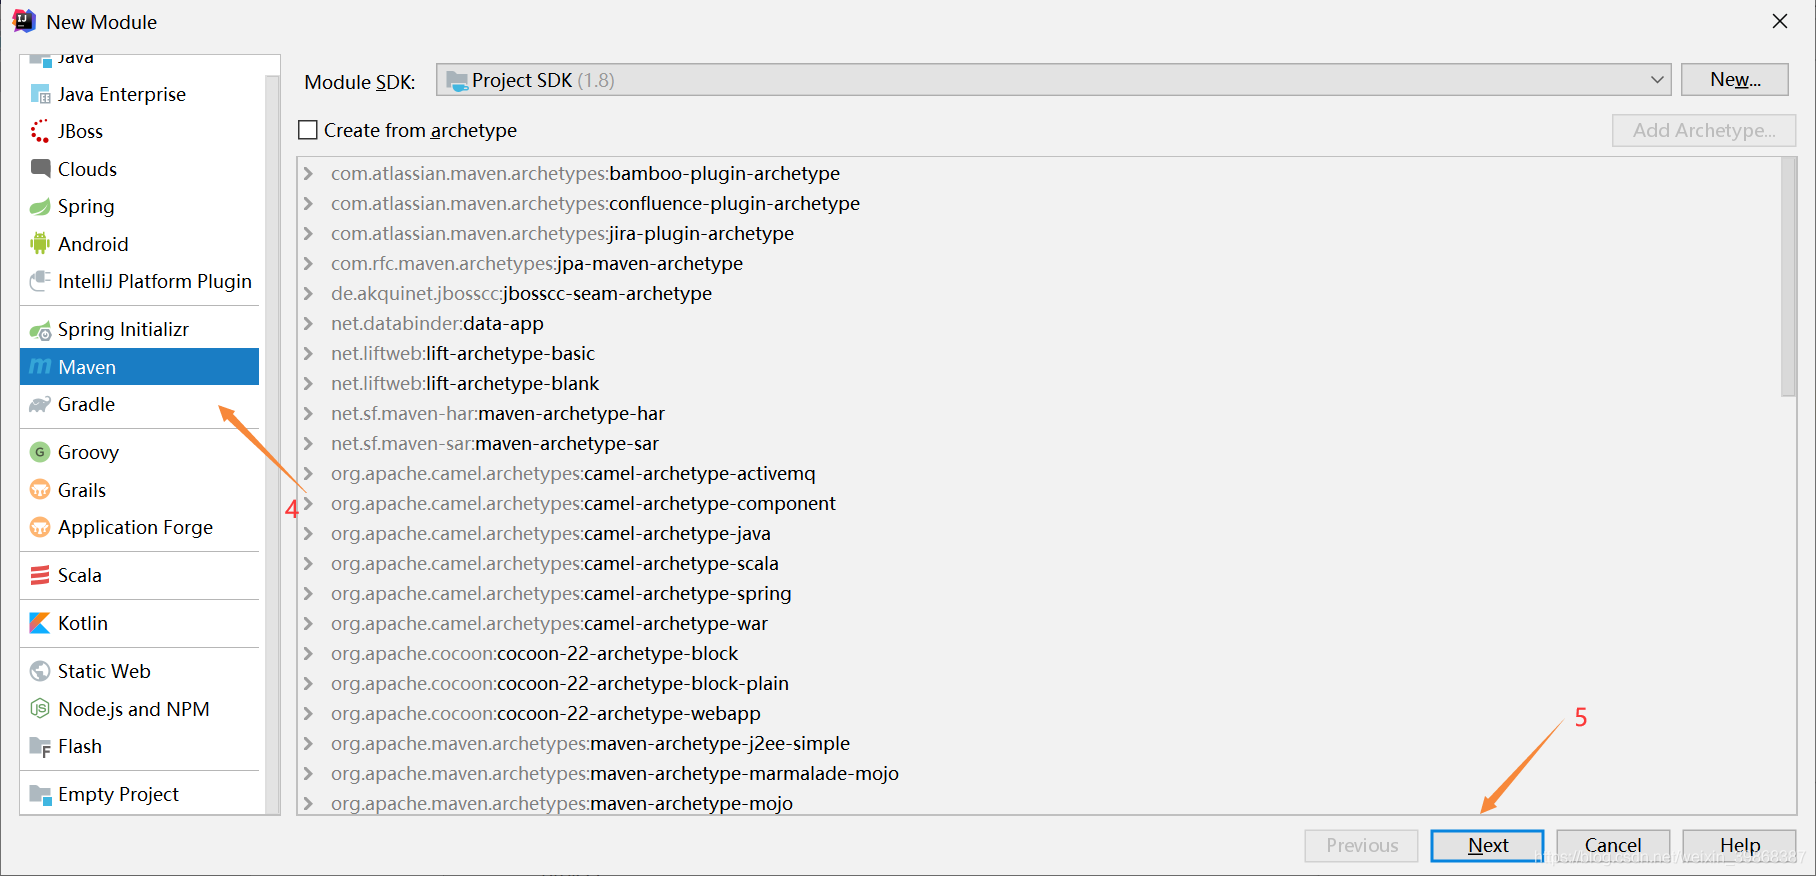Screen dimensions: 1816x876
Task: Expand lift-archetype-basic node
Action: (x=309, y=354)
